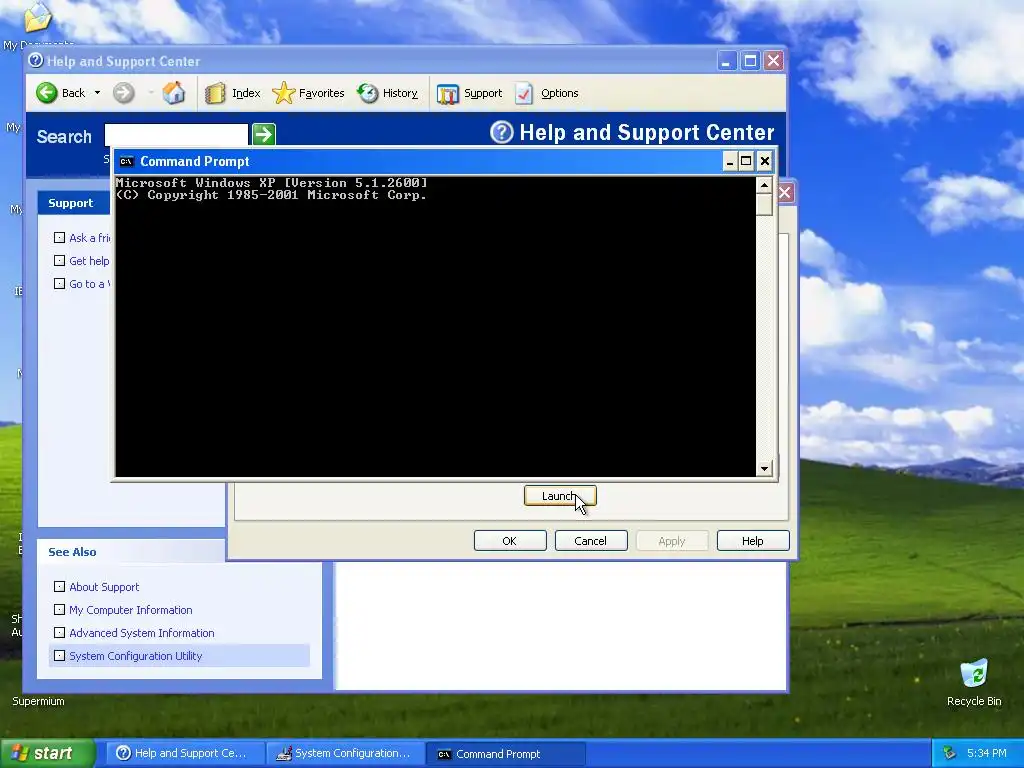Screen dimensions: 1024x768
Task: Click the green Back arrow in Help Center
Action: pos(46,93)
